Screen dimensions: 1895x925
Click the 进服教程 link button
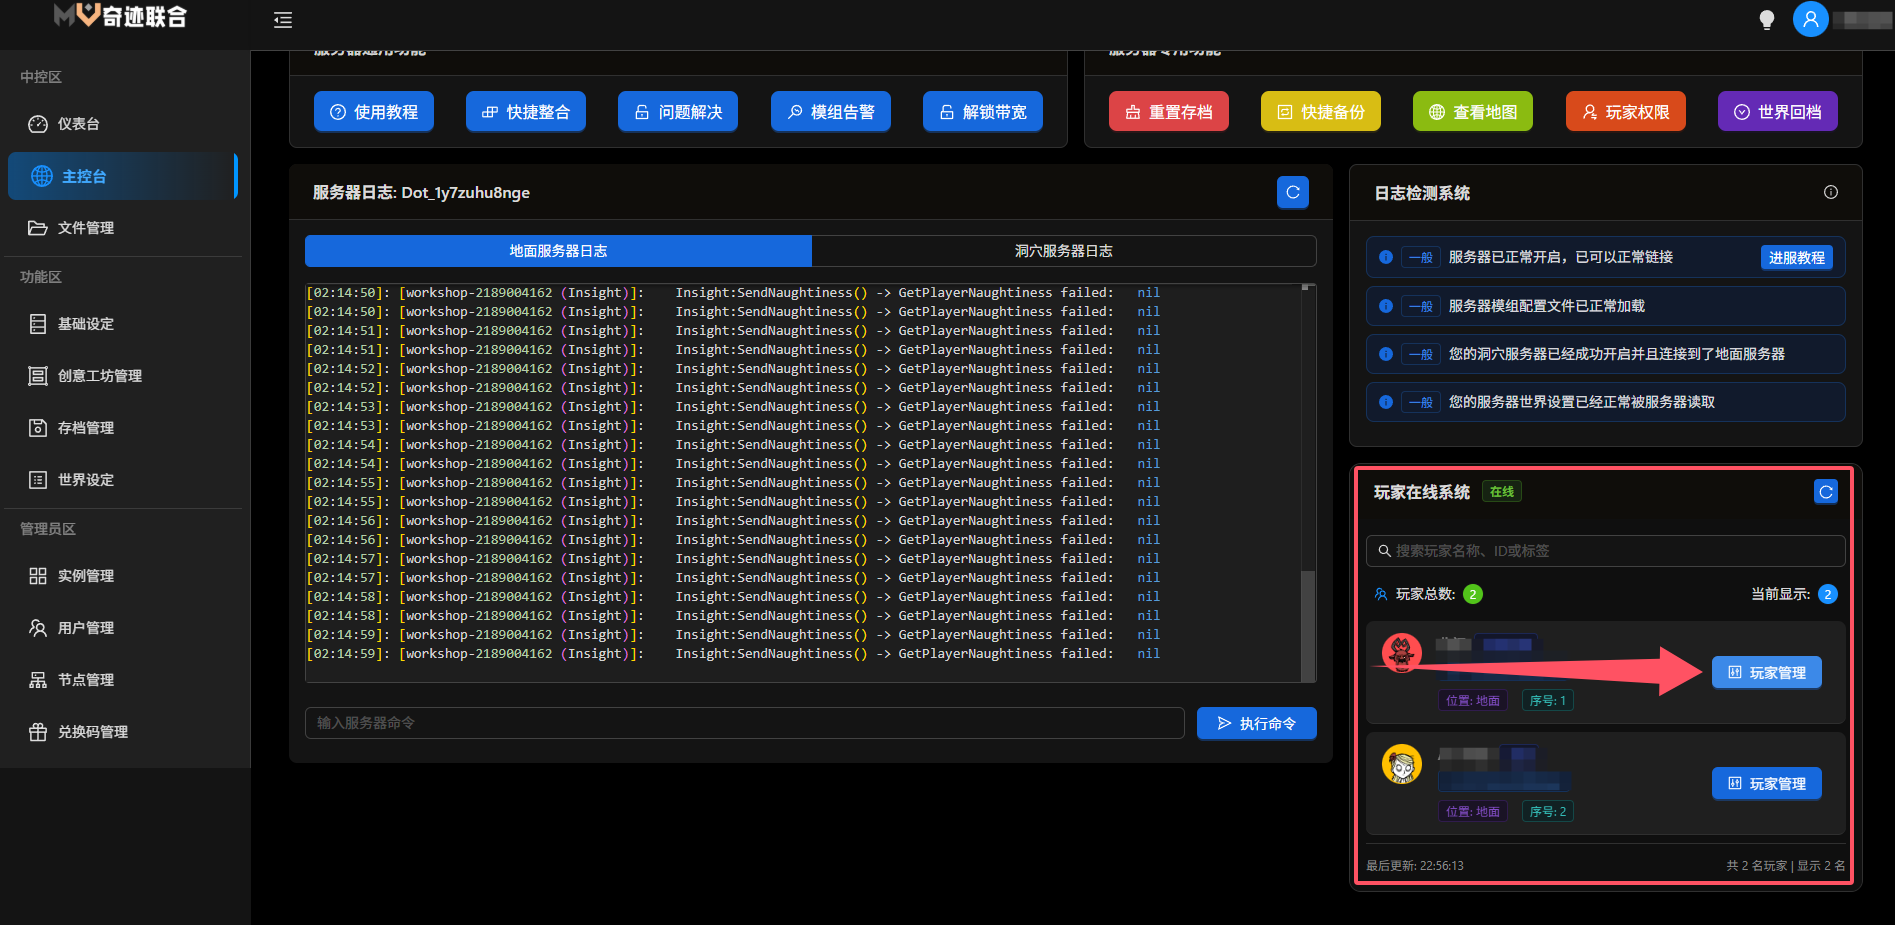pyautogui.click(x=1796, y=258)
